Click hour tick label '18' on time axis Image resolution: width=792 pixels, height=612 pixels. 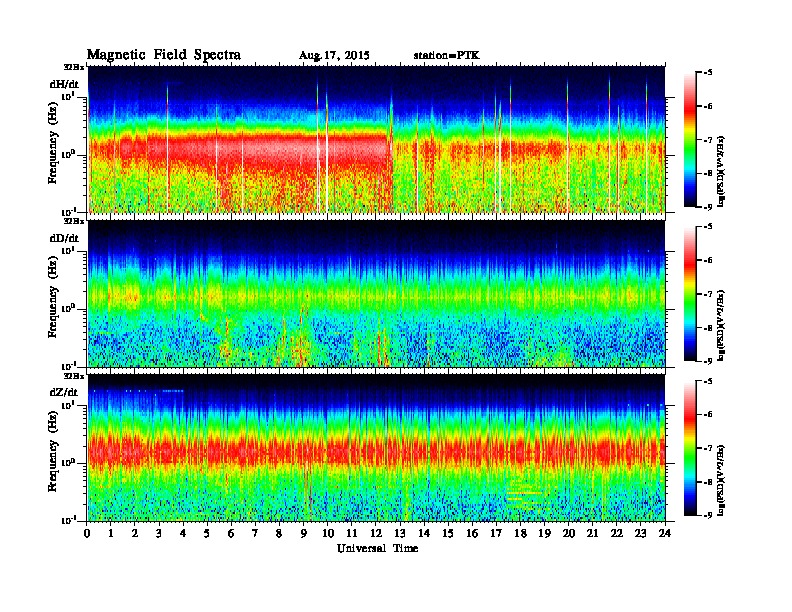(520, 534)
